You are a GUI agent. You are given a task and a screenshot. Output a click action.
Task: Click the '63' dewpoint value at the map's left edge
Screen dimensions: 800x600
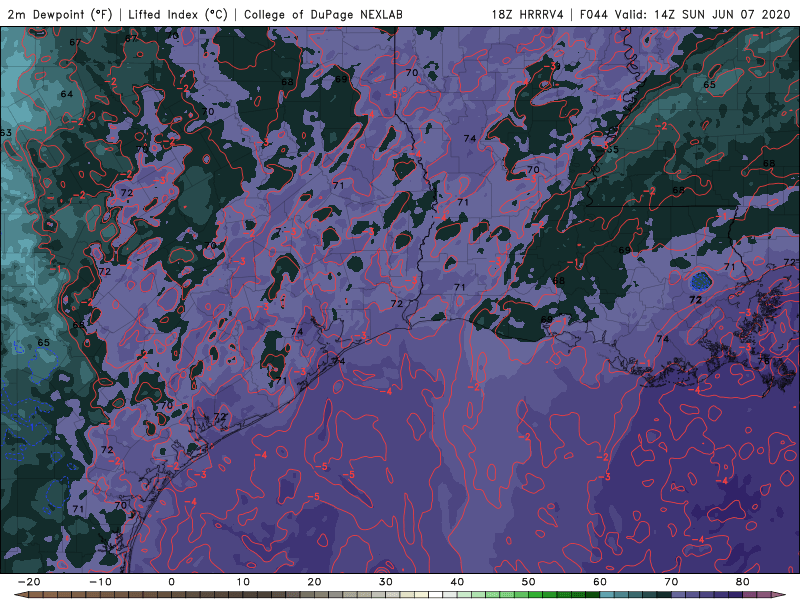tap(6, 133)
